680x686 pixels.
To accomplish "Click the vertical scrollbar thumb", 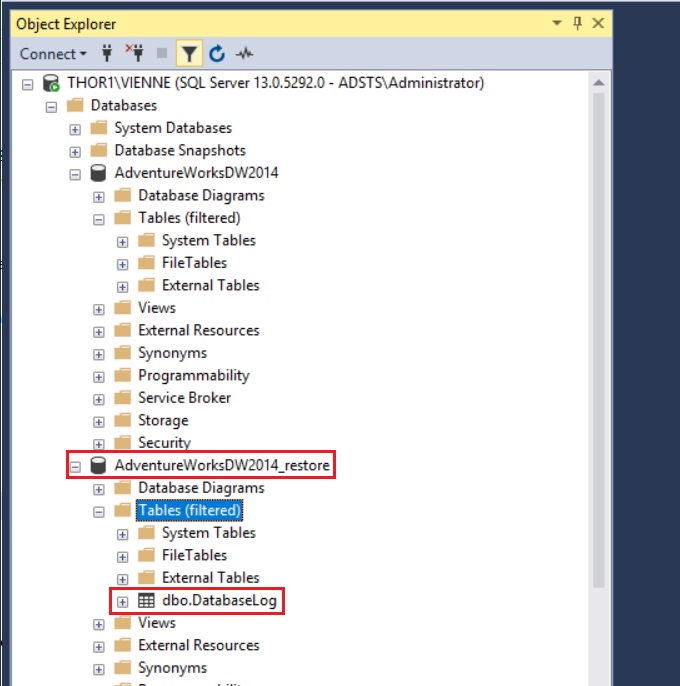I will pyautogui.click(x=599, y=340).
